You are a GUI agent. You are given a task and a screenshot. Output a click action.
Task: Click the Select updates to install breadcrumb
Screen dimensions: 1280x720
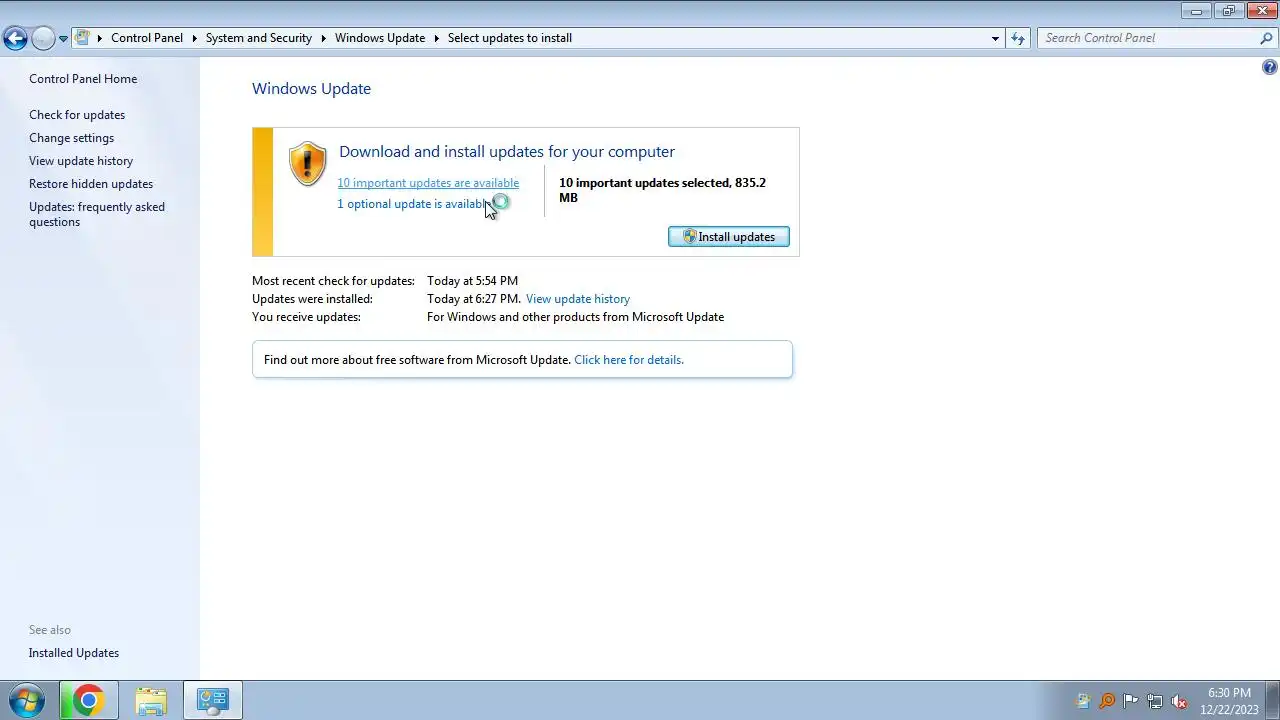[510, 38]
